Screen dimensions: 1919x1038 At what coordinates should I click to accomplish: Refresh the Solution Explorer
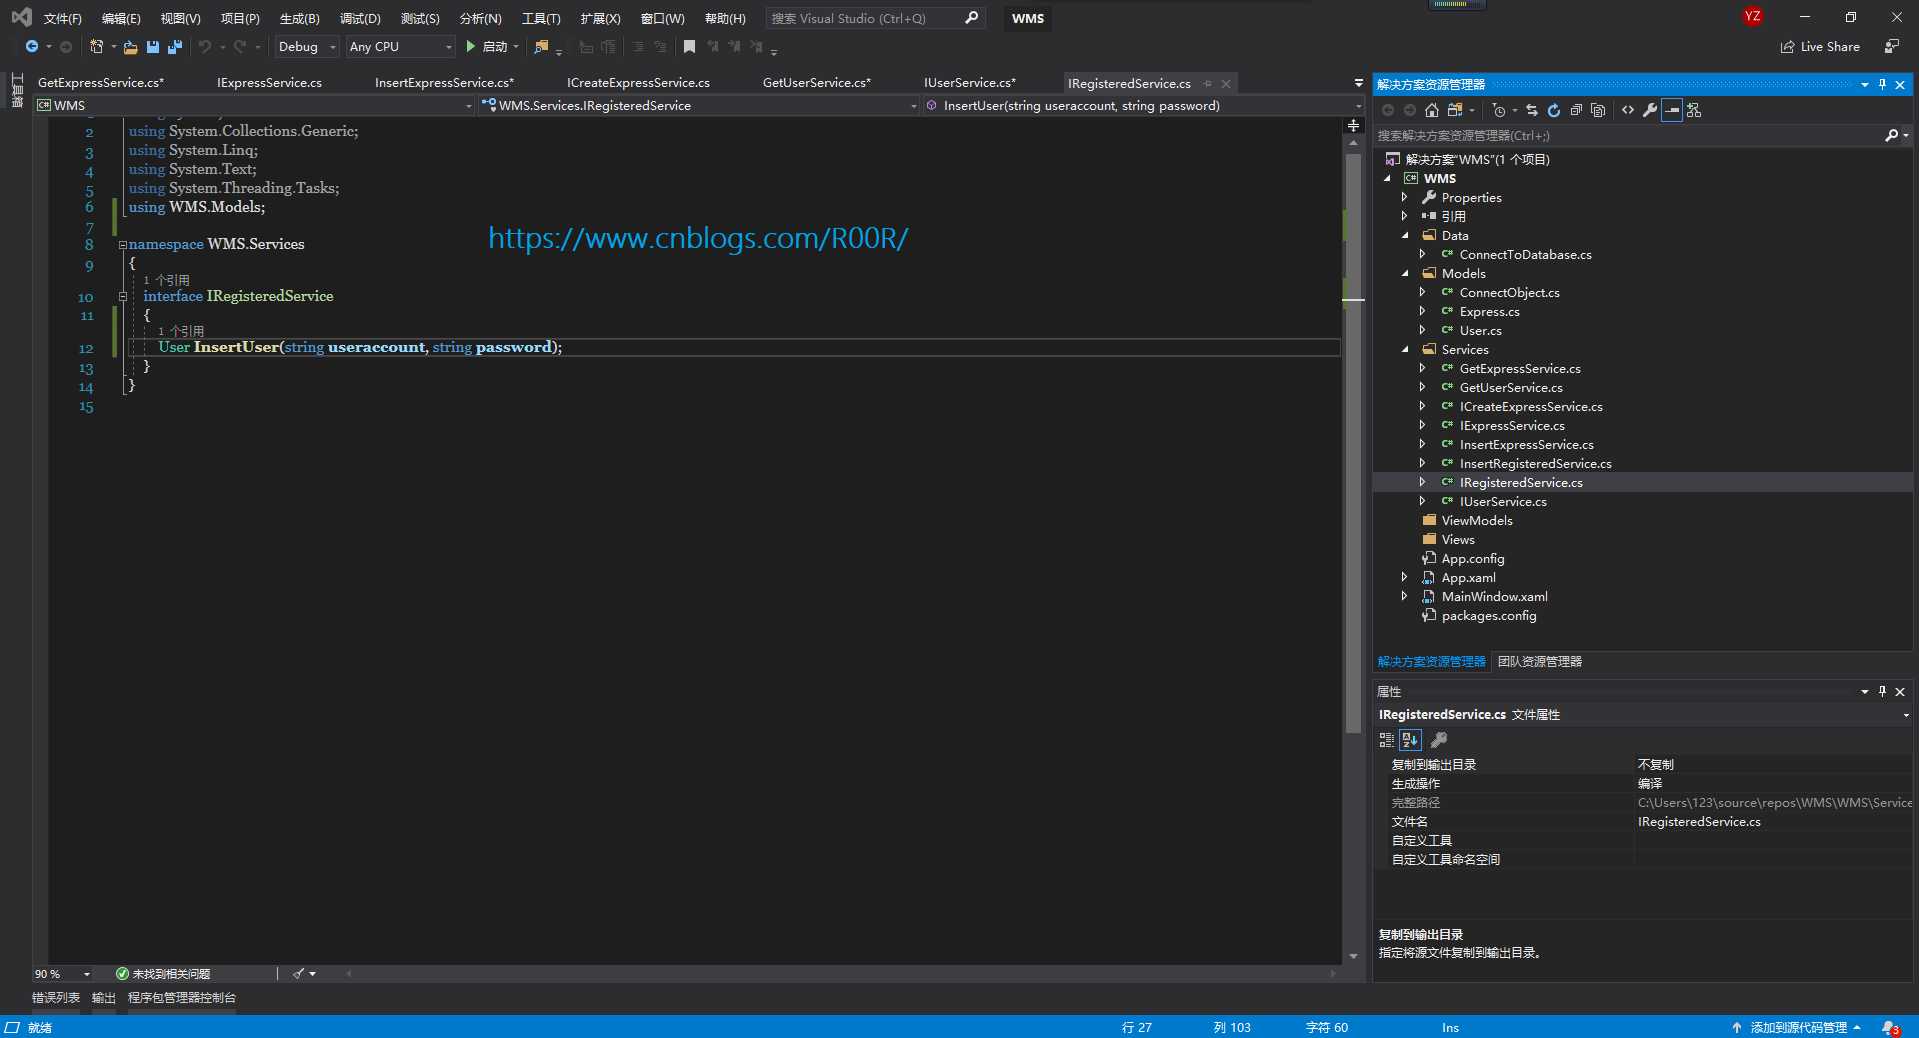point(1554,110)
